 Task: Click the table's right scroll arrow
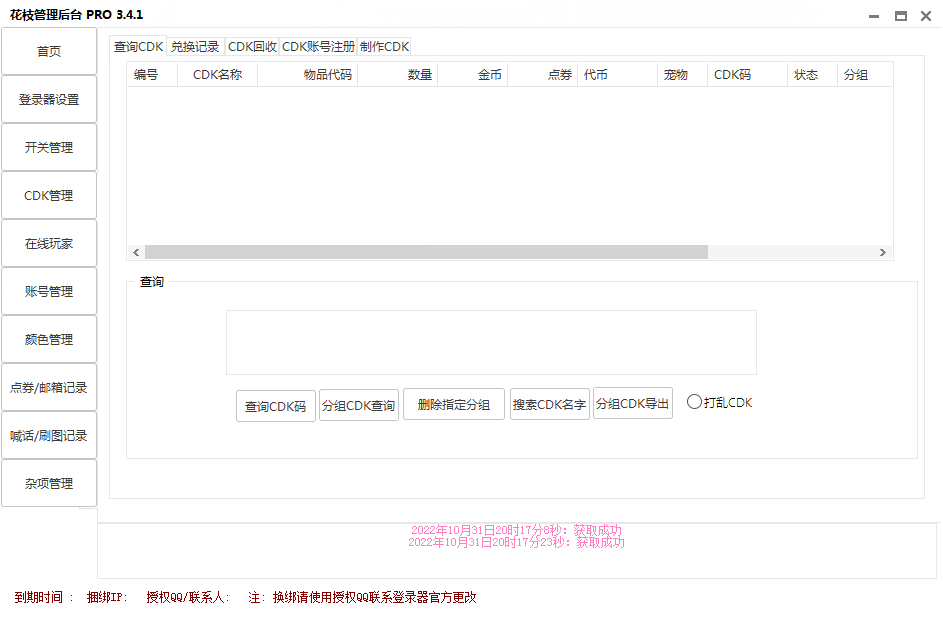[882, 252]
